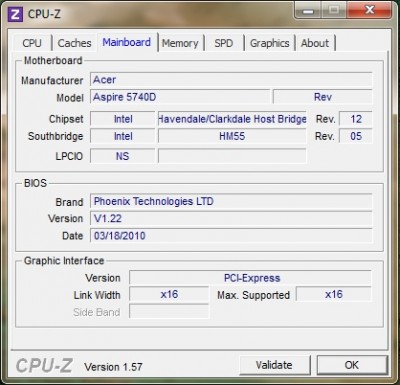
Task: Click the Graphic Interface Version label
Action: [103, 278]
